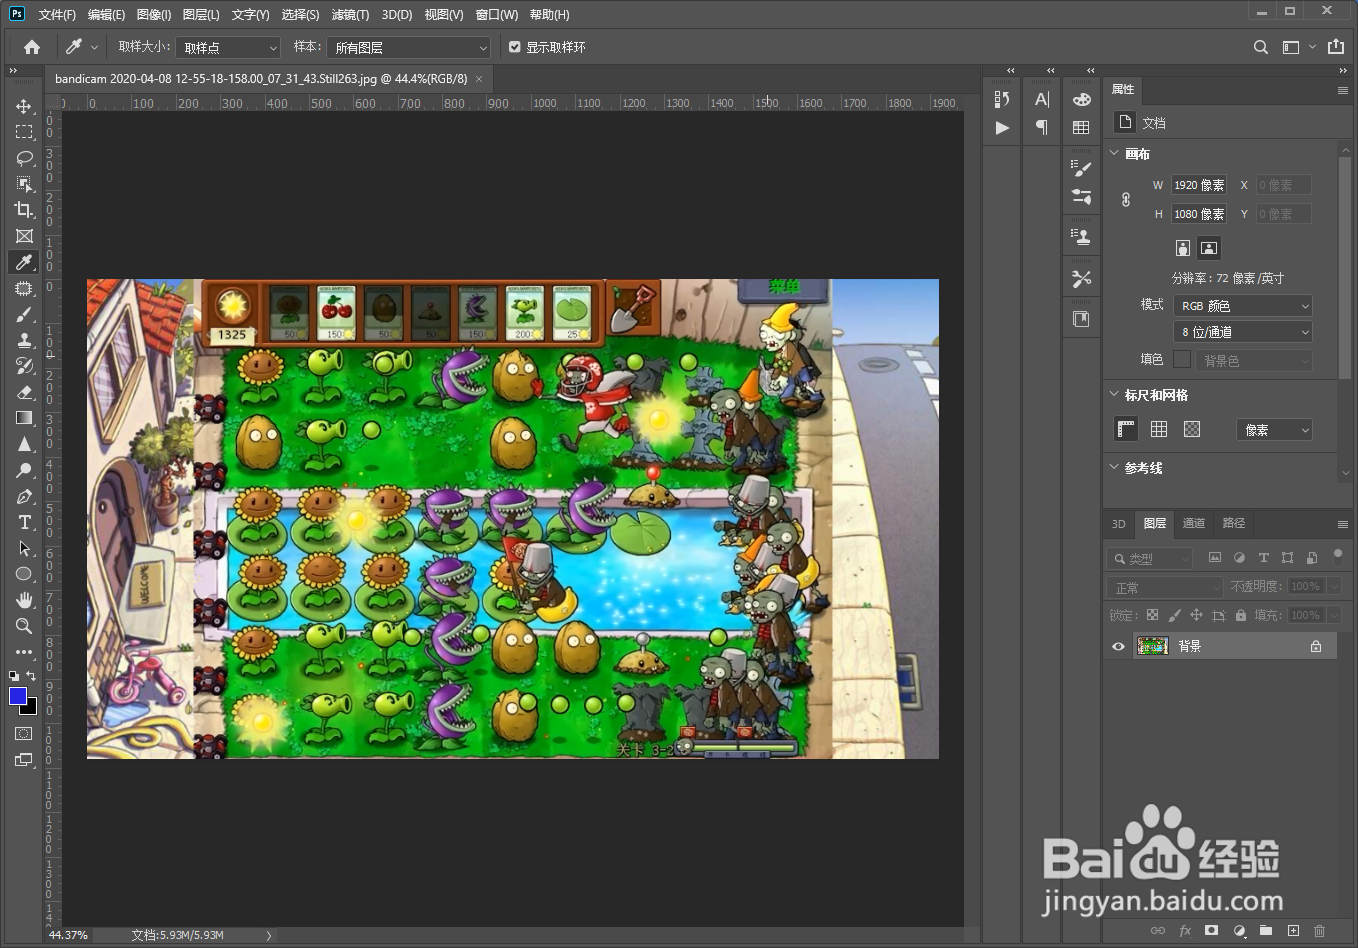The height and width of the screenshot is (948, 1358).
Task: Toggle the Show Sampling Ring checkbox
Action: [x=515, y=47]
